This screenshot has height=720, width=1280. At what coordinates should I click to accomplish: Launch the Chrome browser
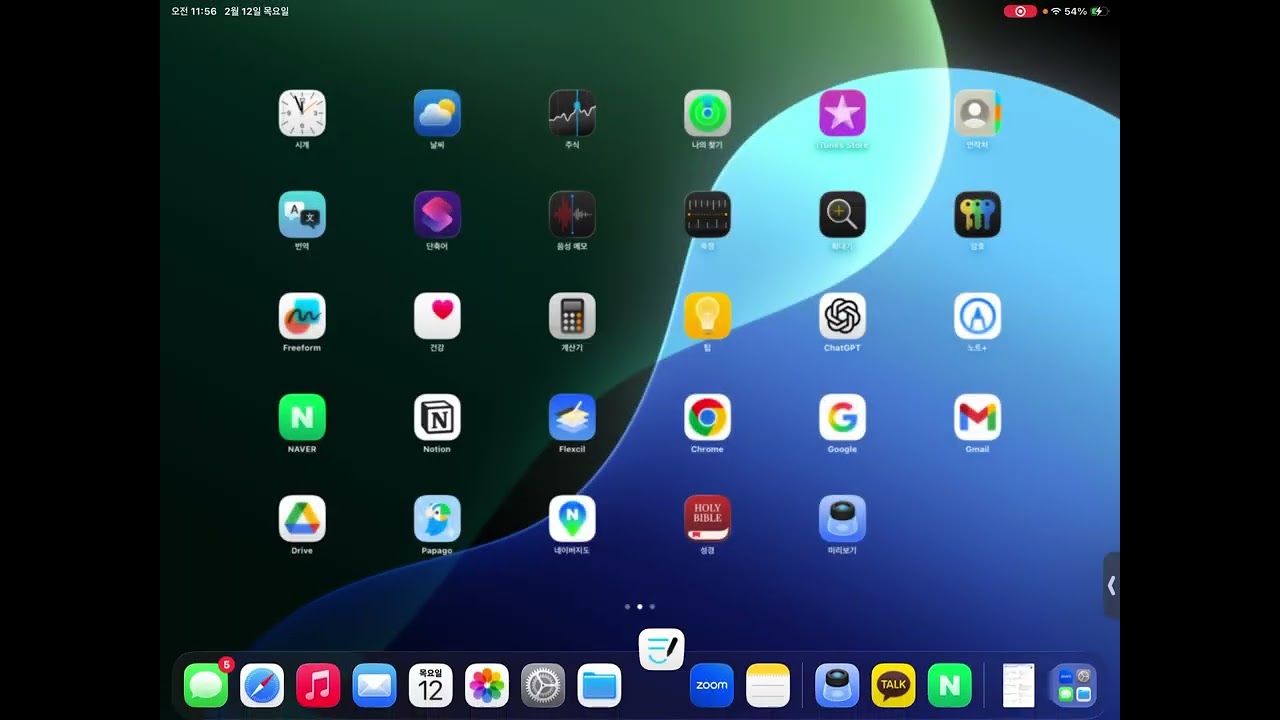click(x=707, y=417)
